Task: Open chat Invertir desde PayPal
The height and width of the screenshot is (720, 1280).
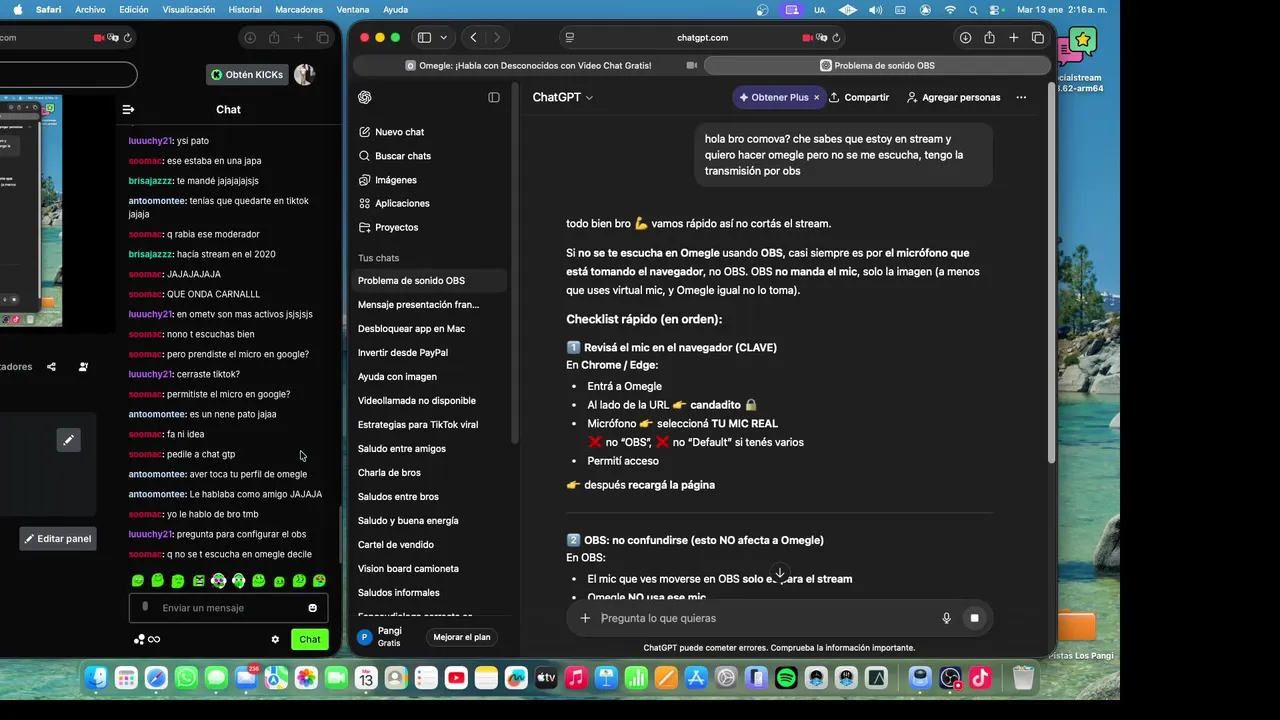Action: click(403, 353)
